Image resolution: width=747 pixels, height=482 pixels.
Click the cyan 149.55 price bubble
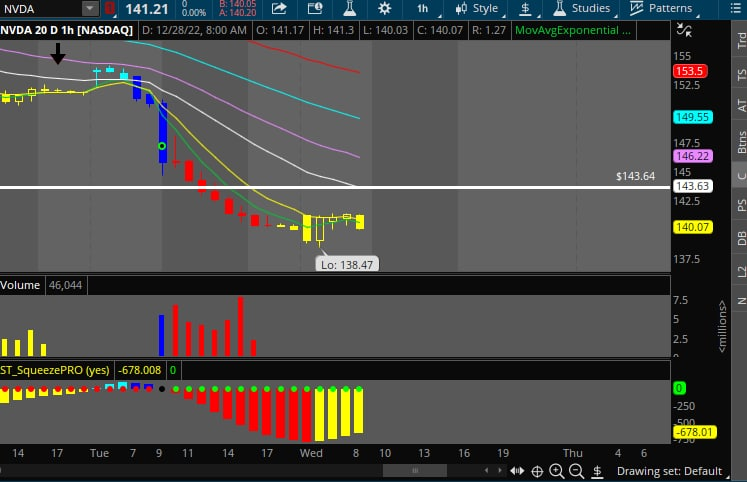[693, 117]
